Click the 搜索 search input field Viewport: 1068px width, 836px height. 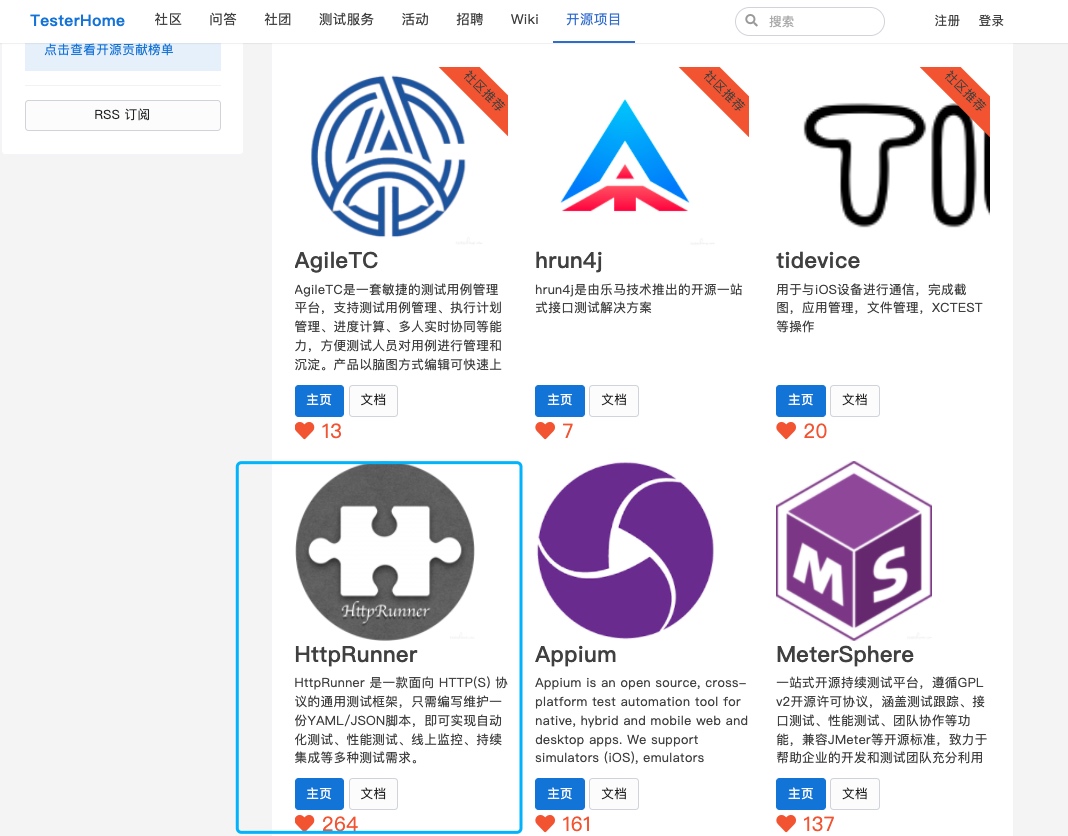point(810,21)
